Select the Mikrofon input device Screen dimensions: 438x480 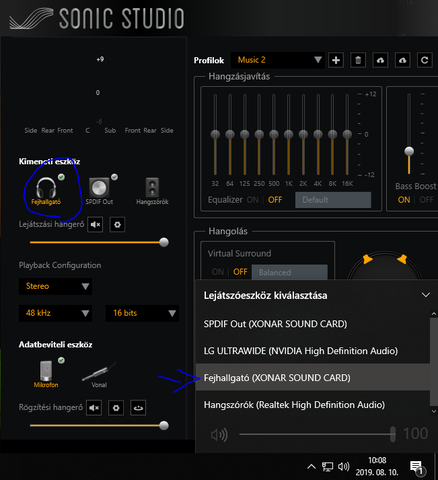point(46,374)
